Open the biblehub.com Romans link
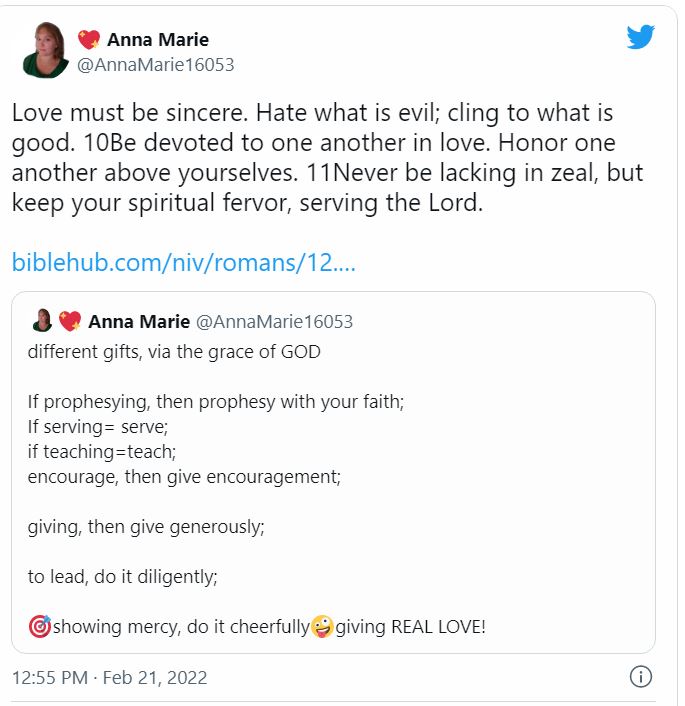685x706 pixels. [x=184, y=263]
